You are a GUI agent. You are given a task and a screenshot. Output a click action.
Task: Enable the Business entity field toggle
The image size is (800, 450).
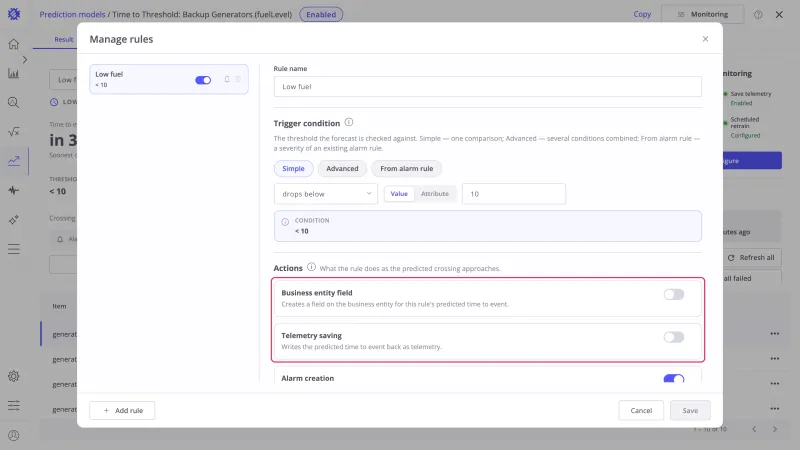[x=673, y=294]
